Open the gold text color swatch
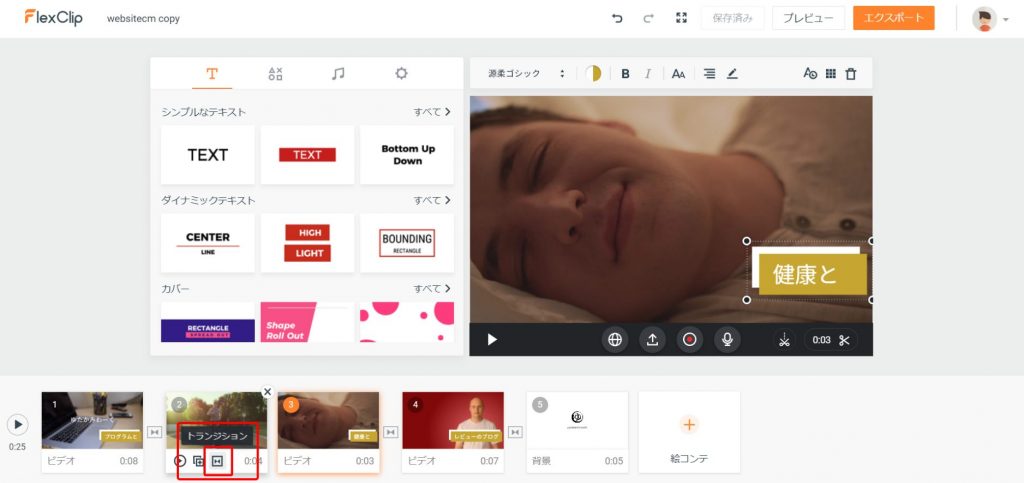 [x=593, y=73]
